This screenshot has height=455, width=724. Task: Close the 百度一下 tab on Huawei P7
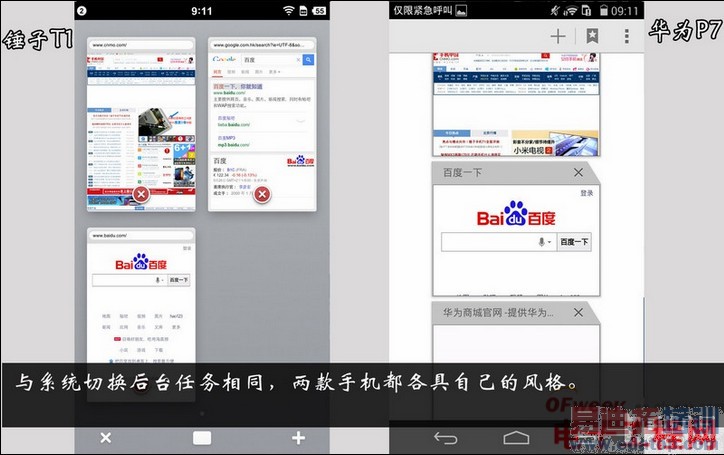[578, 172]
